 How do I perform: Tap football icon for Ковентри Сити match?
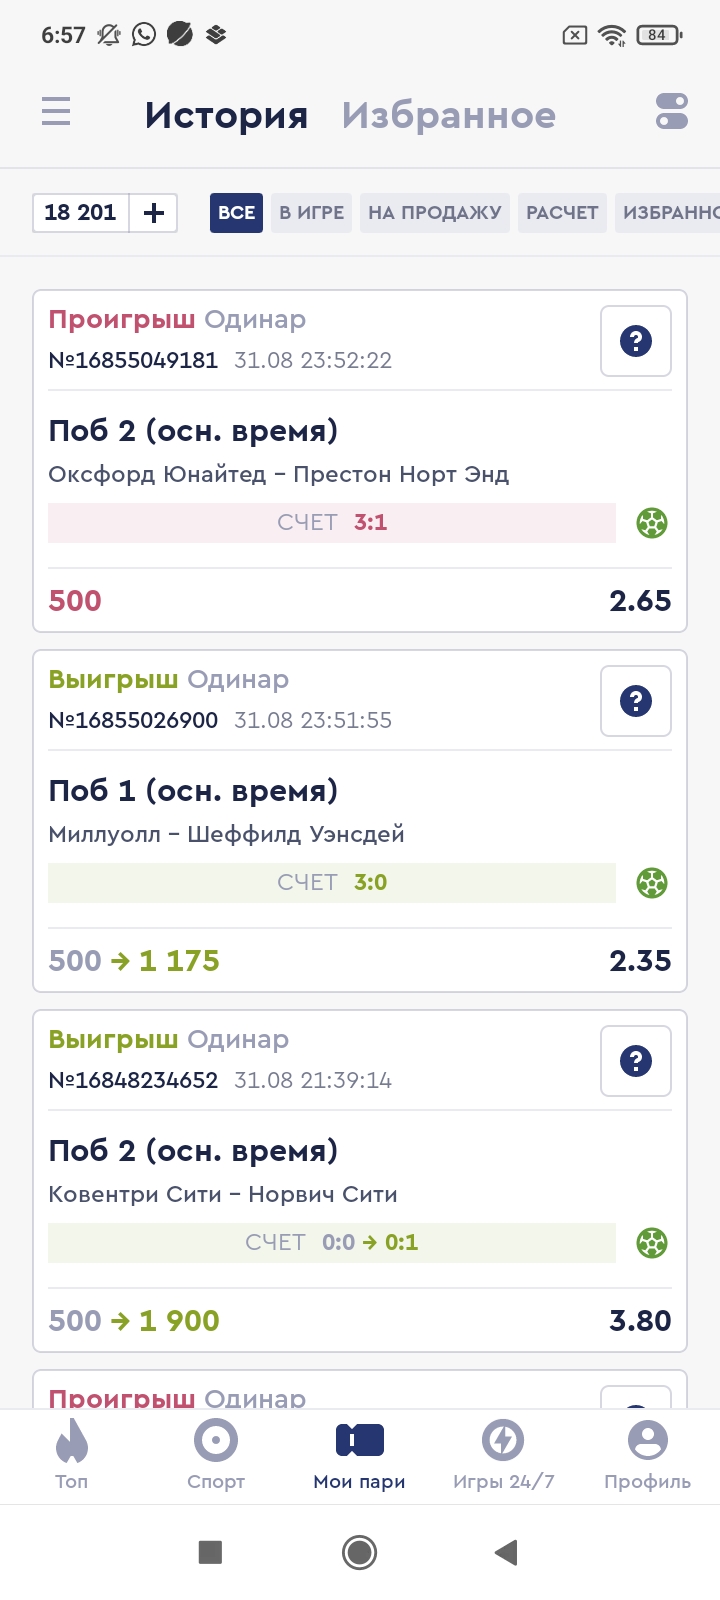pos(652,1243)
